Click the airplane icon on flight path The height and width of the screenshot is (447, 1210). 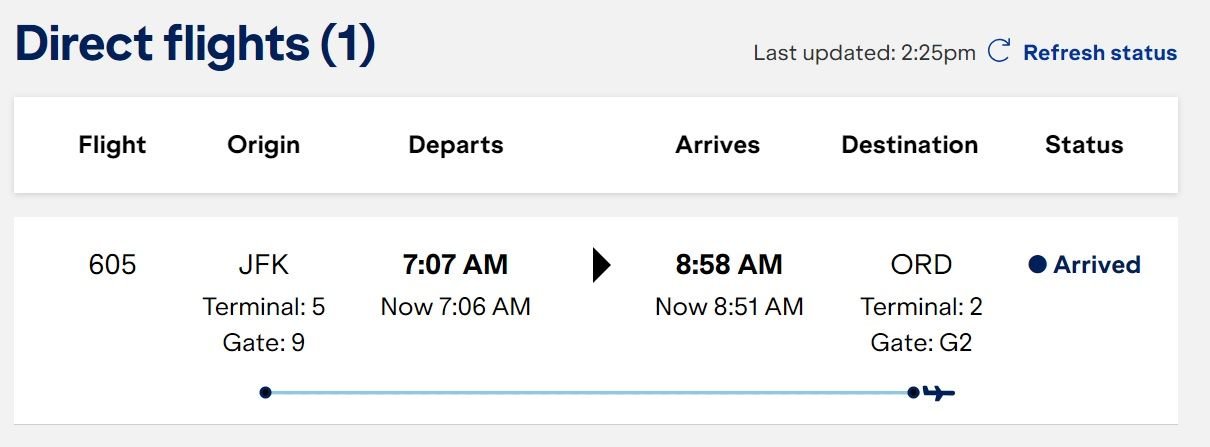(x=939, y=392)
